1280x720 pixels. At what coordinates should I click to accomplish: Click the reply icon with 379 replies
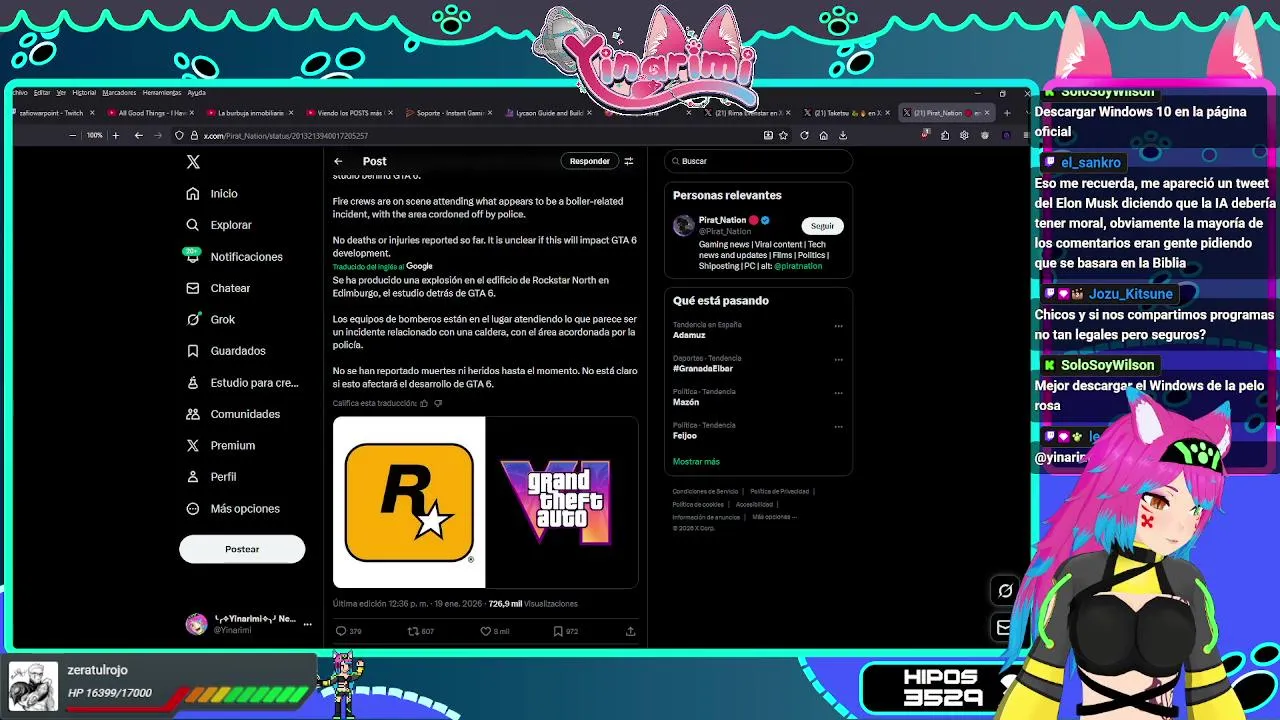(x=348, y=631)
